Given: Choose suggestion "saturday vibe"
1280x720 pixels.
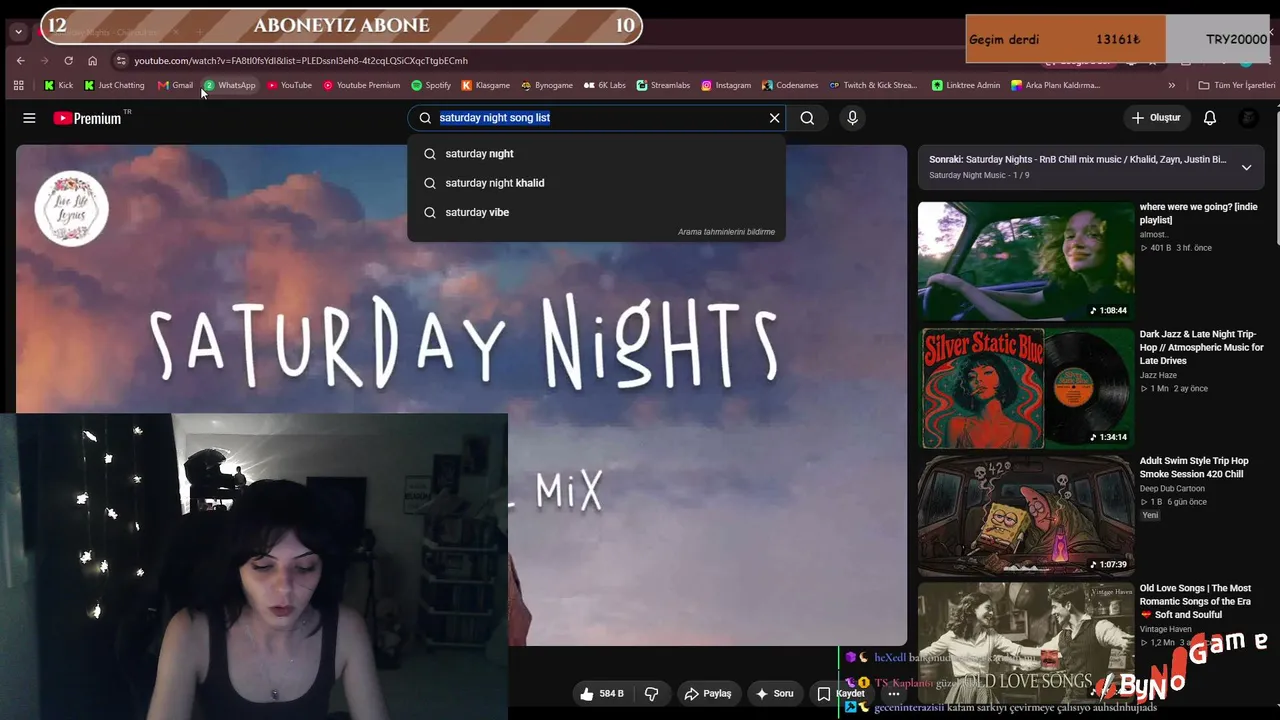Looking at the screenshot, I should click(x=596, y=212).
